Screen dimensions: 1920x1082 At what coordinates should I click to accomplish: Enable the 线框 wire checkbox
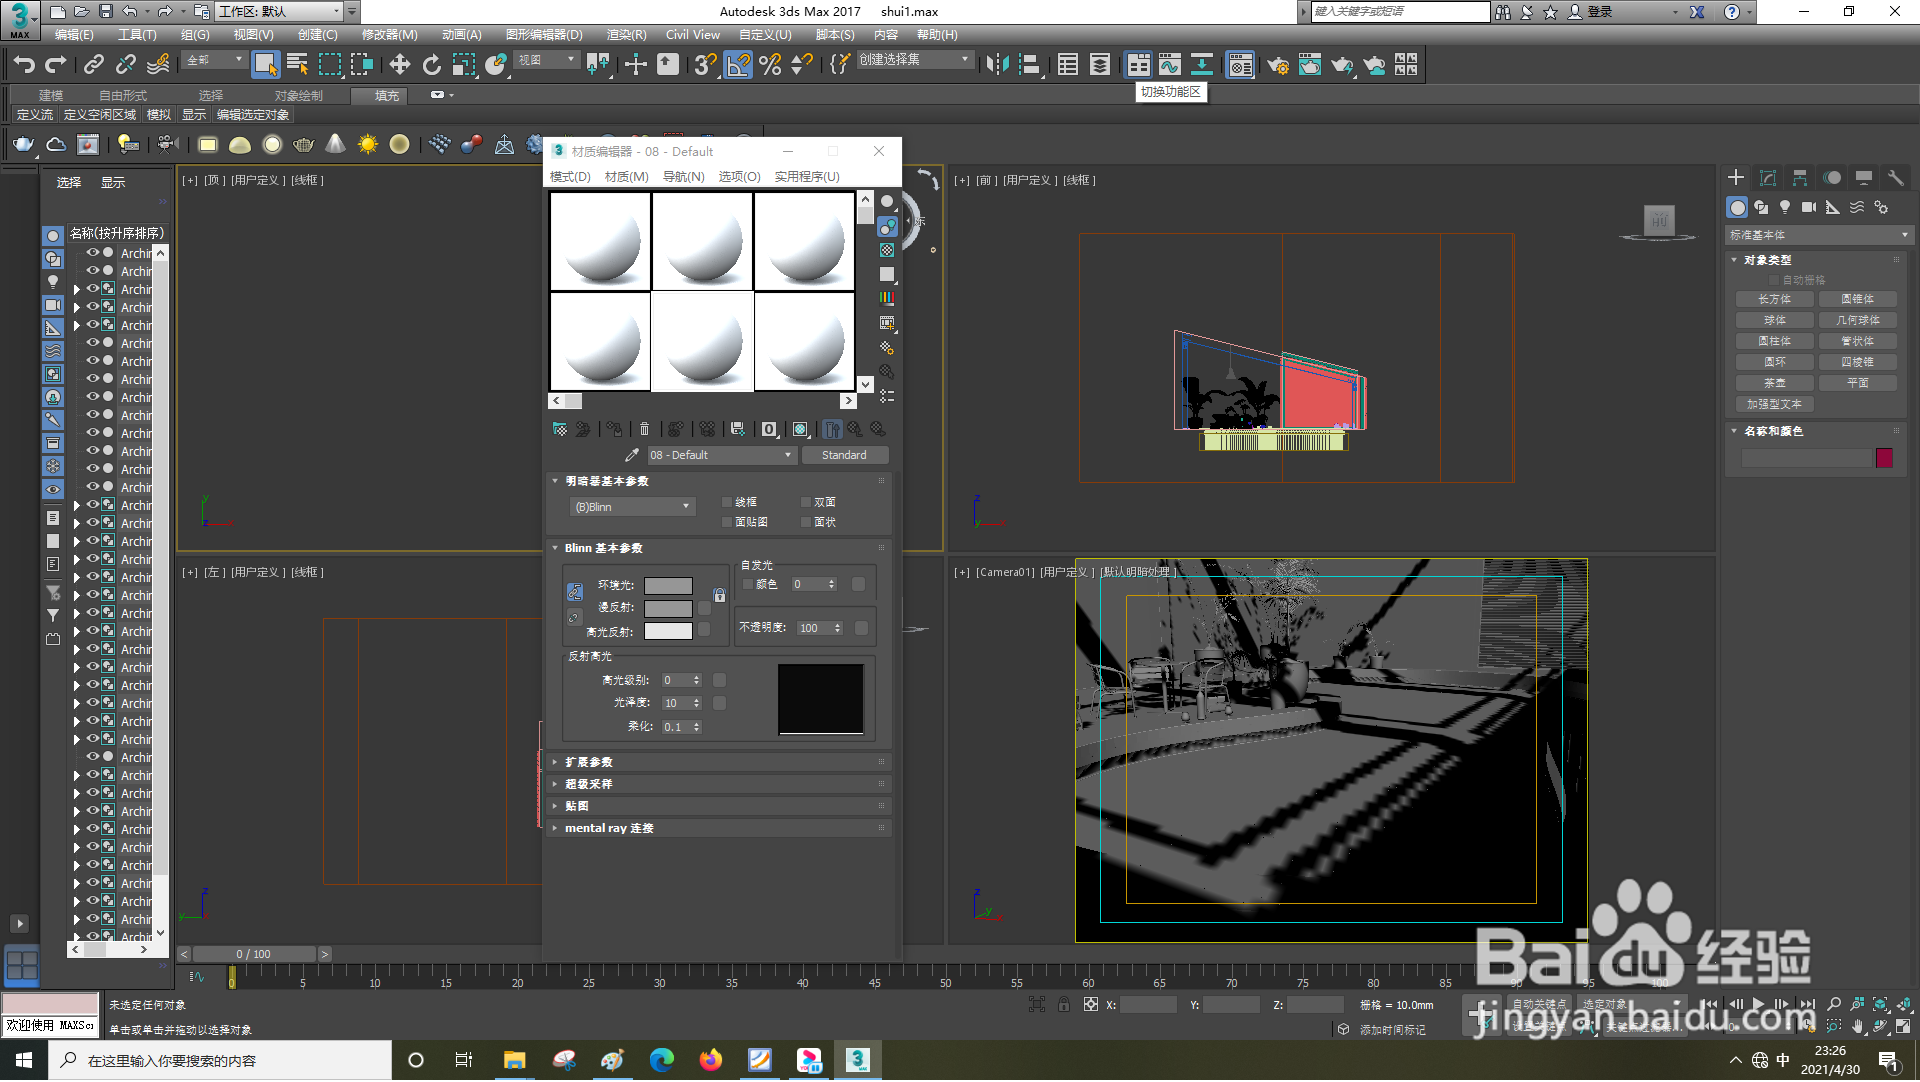tap(727, 502)
